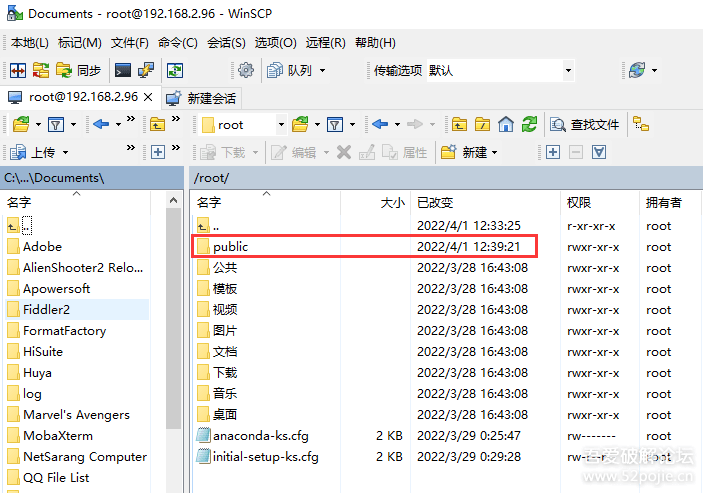Click the remote panel open directory icon
The height and width of the screenshot is (493, 703).
(x=300, y=124)
